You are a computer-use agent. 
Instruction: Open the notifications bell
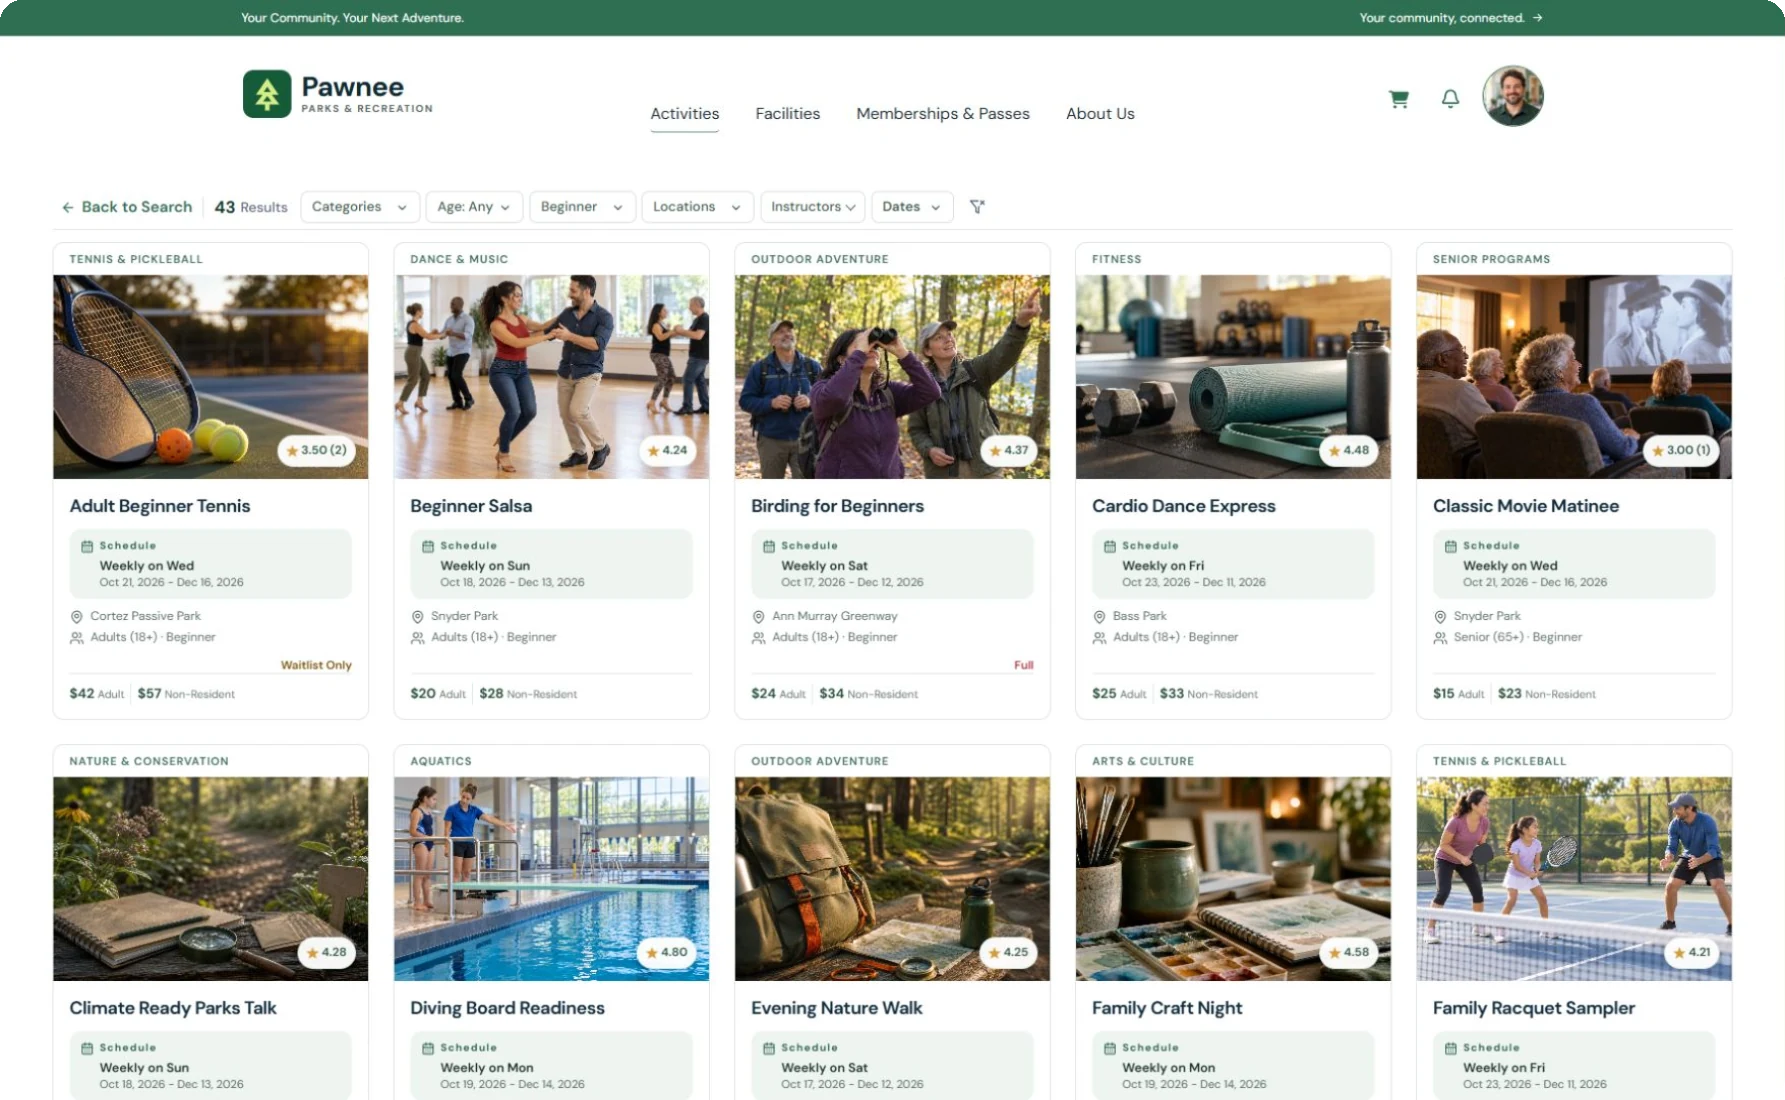[1450, 98]
